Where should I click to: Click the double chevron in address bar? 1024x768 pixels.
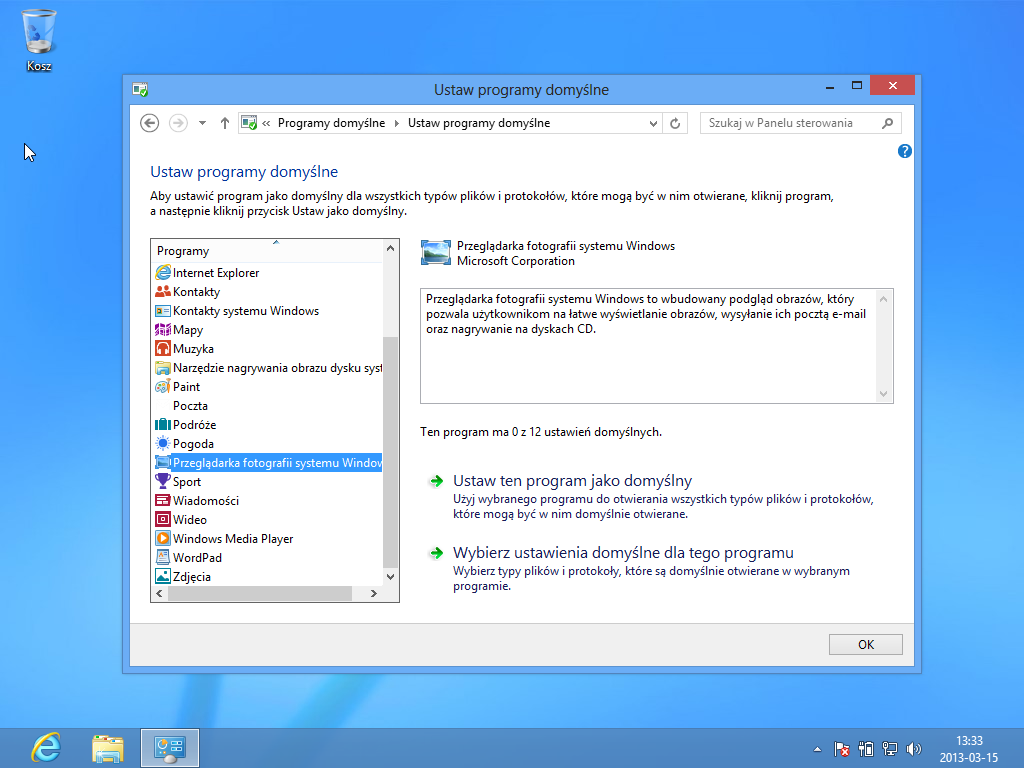[x=266, y=123]
